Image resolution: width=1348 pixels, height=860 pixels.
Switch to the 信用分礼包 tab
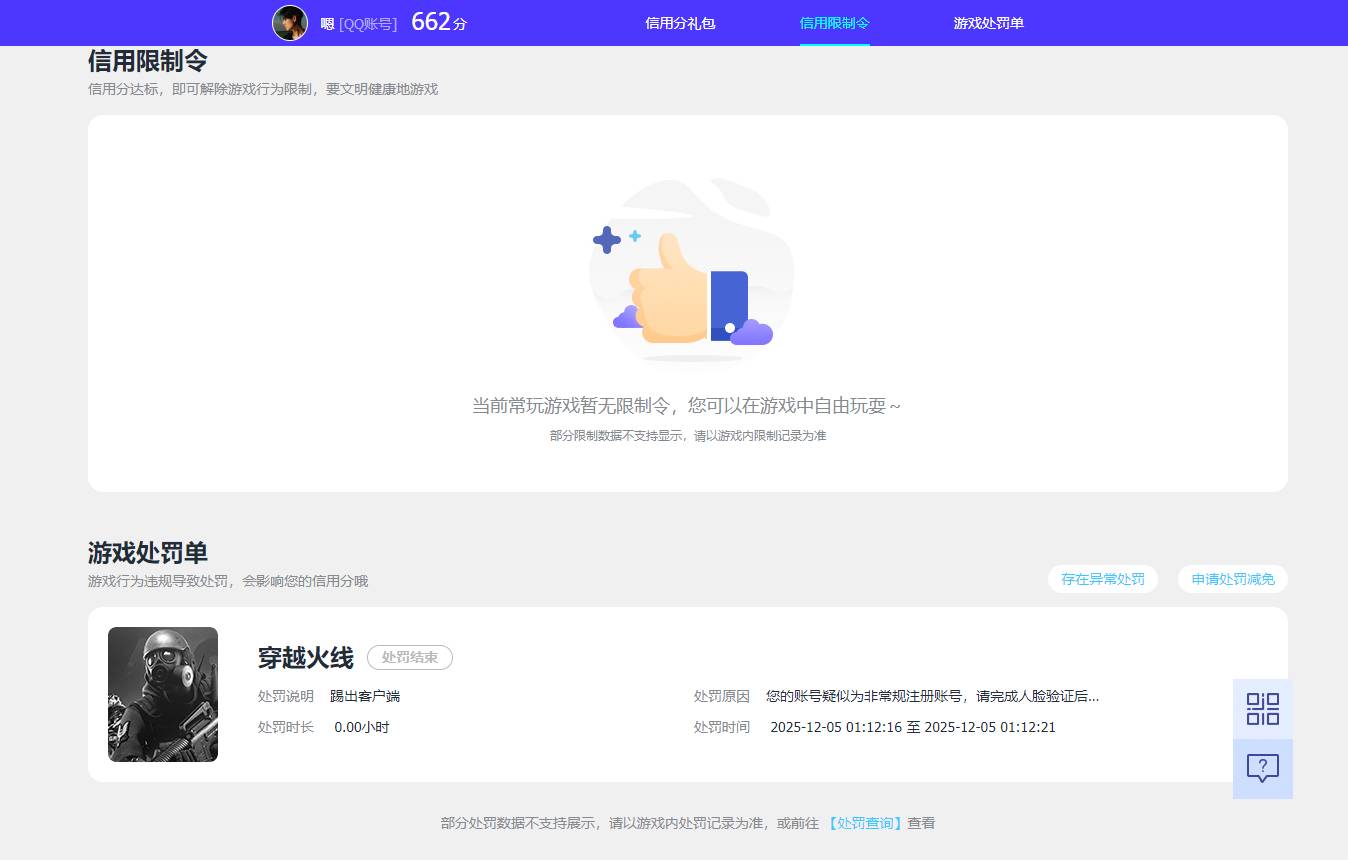click(681, 23)
